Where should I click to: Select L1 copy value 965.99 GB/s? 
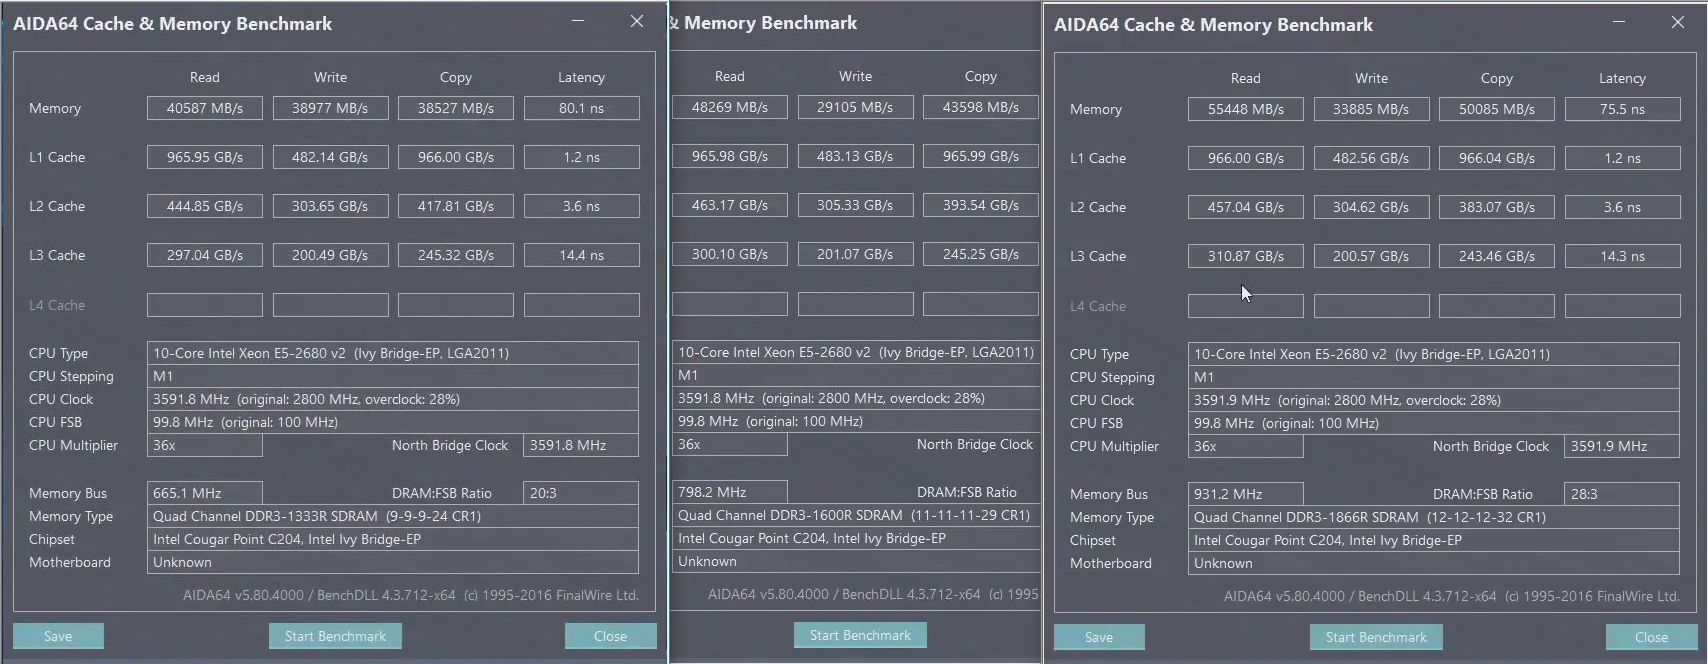tap(981, 156)
